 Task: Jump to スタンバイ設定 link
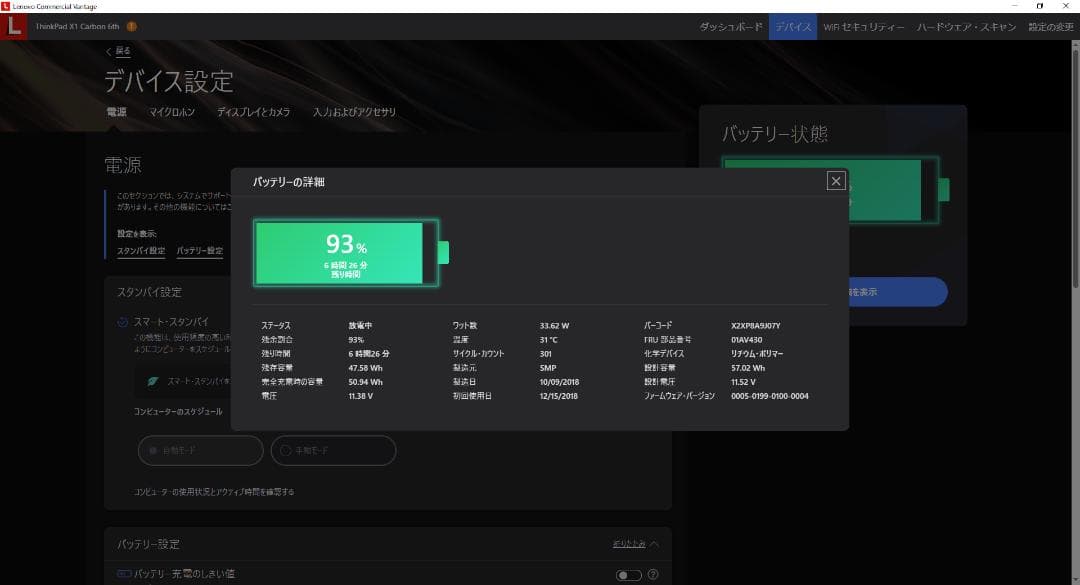click(141, 251)
